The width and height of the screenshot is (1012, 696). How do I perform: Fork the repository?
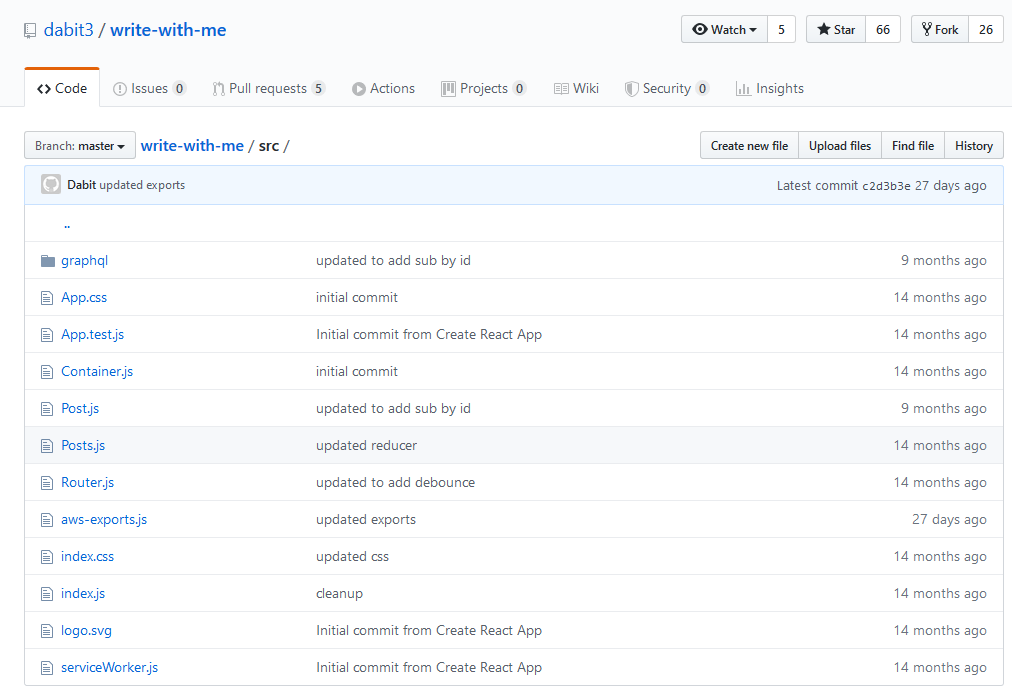click(938, 29)
